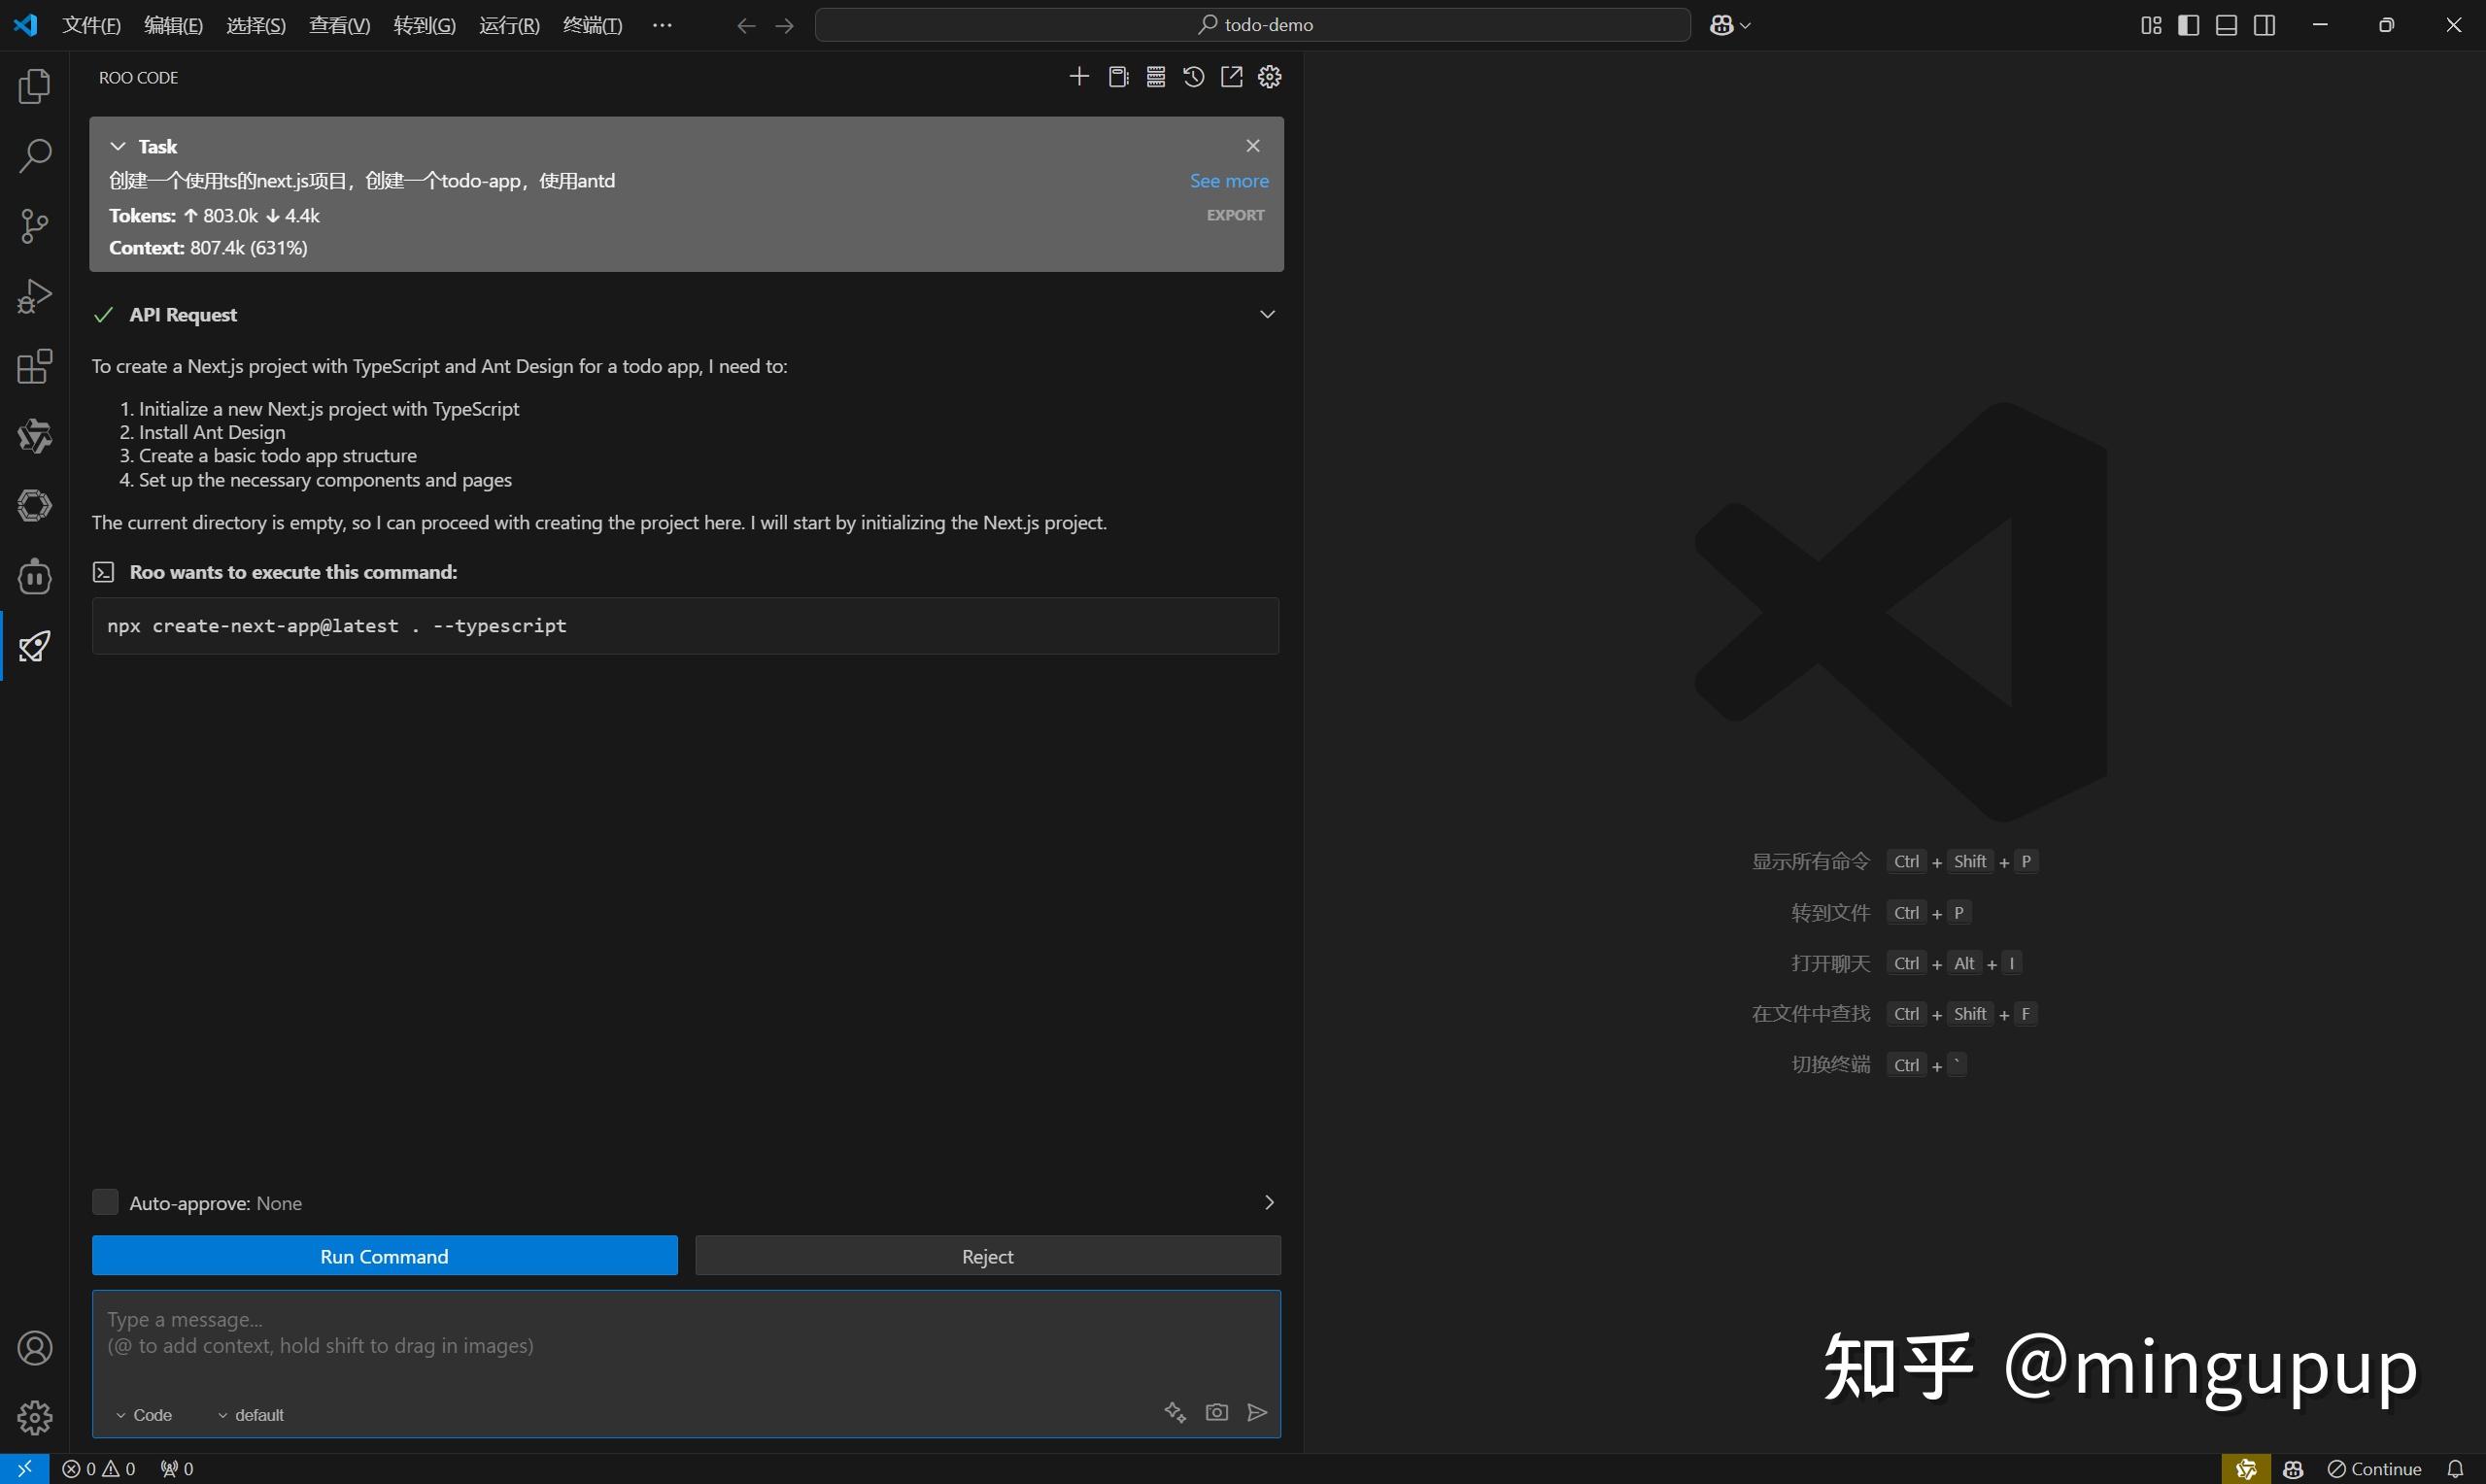Image resolution: width=2486 pixels, height=1484 pixels.
Task: Toggle the bottom panel visibility
Action: (x=2226, y=25)
